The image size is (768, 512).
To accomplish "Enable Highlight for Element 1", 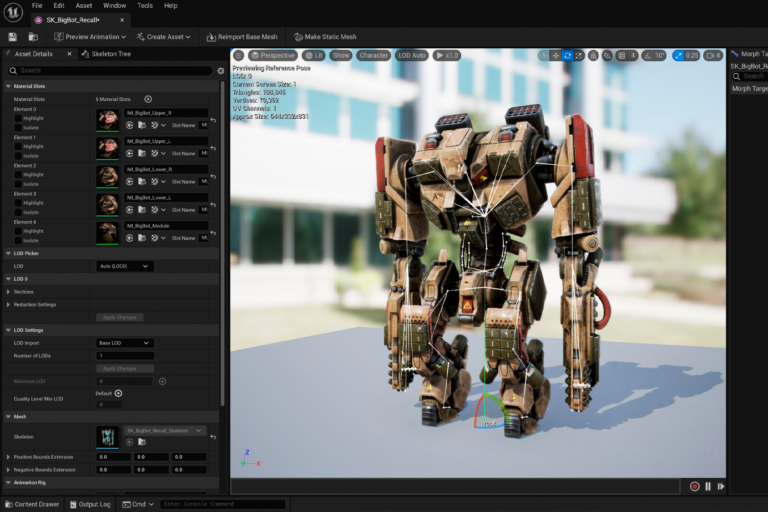I will pyautogui.click(x=18, y=146).
